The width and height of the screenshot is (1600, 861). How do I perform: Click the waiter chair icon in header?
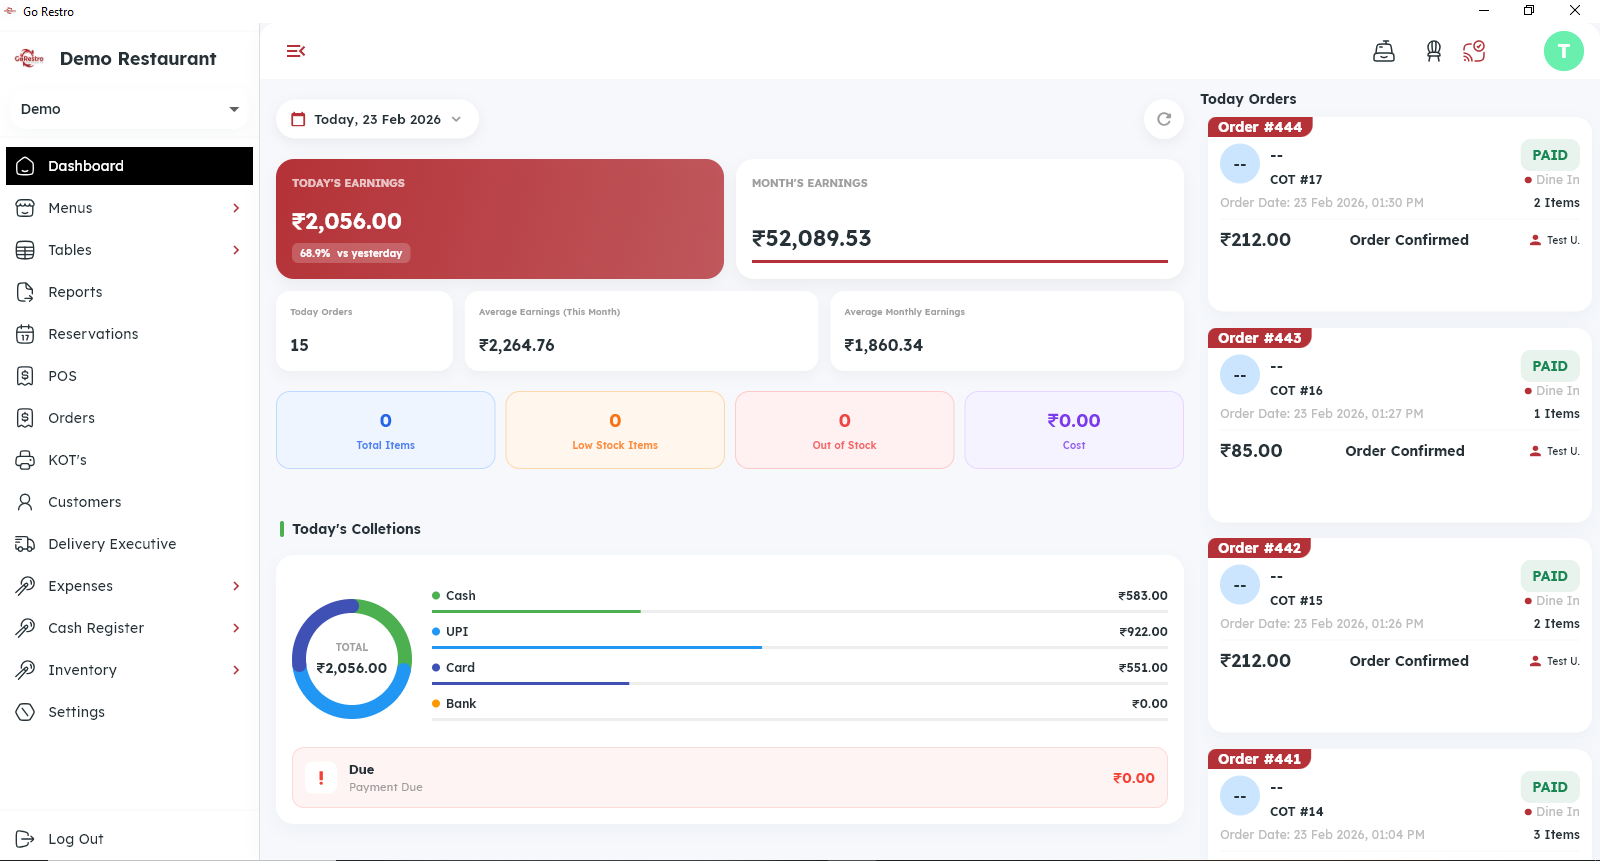tap(1434, 51)
